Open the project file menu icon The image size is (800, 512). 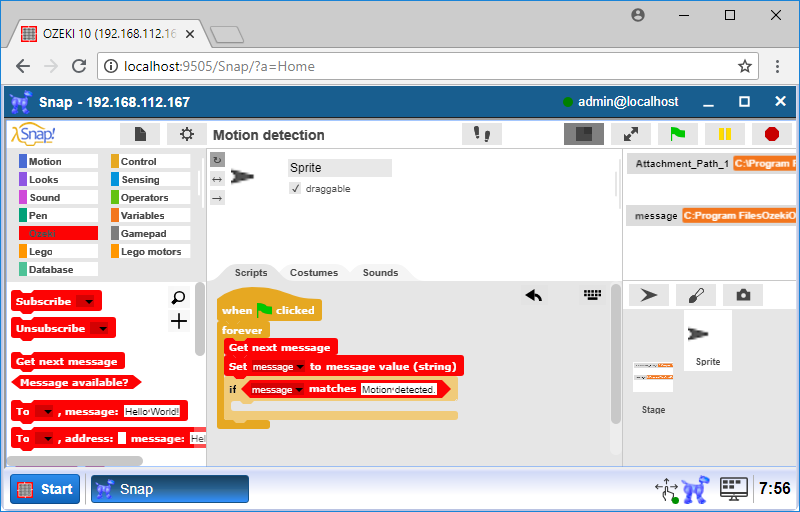click(x=140, y=134)
